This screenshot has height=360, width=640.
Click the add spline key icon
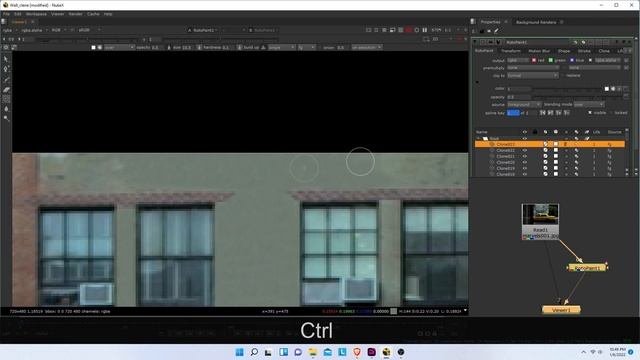click(558, 113)
